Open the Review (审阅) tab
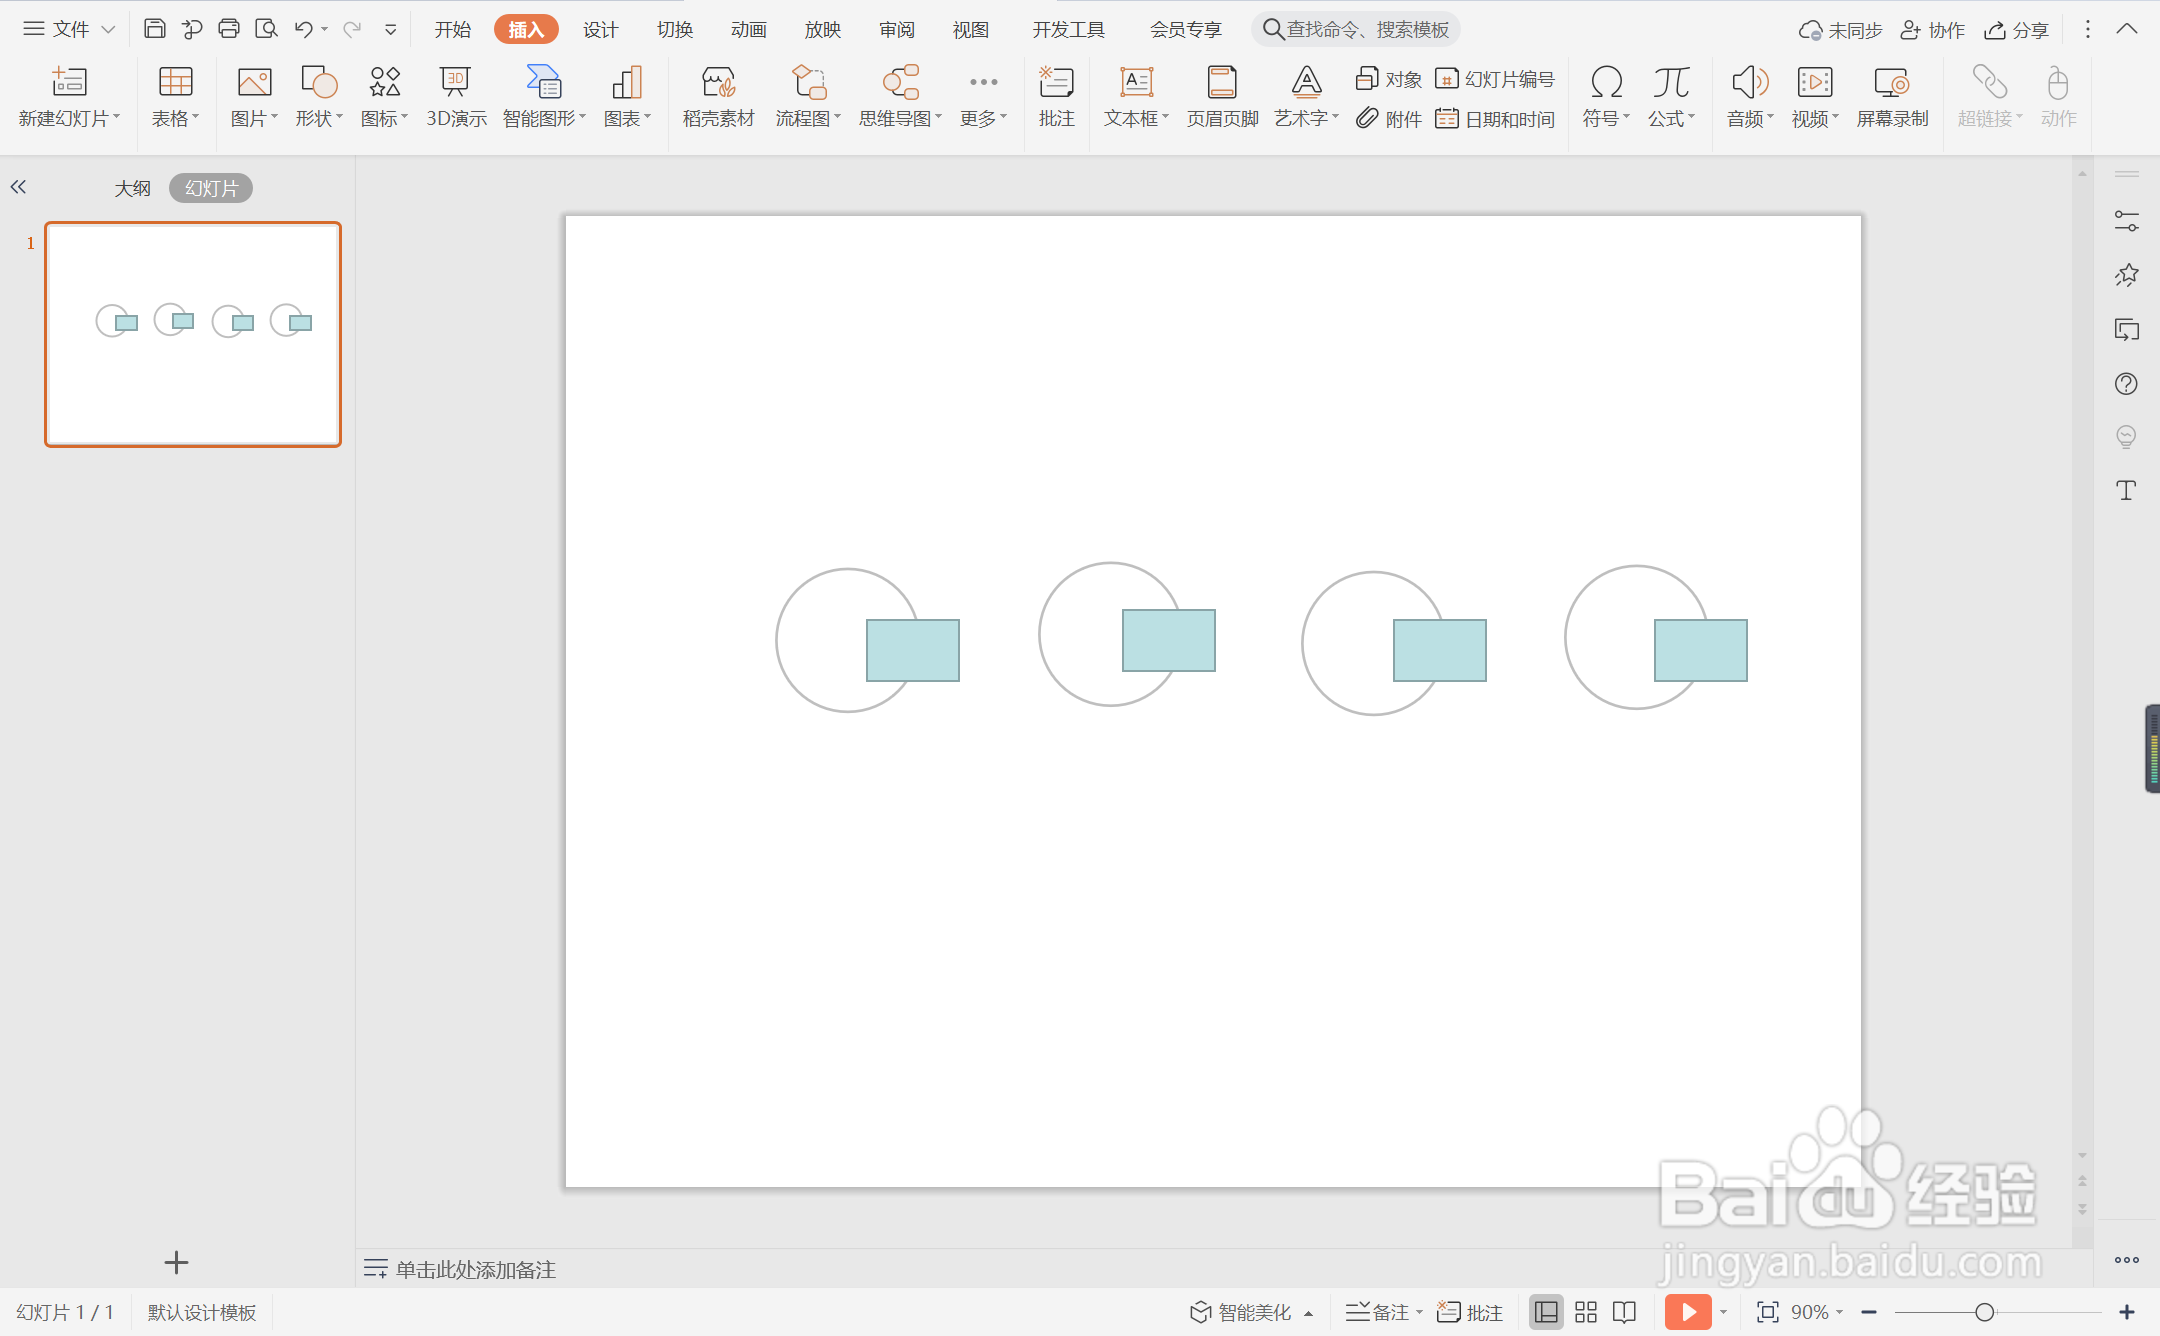2160x1336 pixels. point(896,29)
